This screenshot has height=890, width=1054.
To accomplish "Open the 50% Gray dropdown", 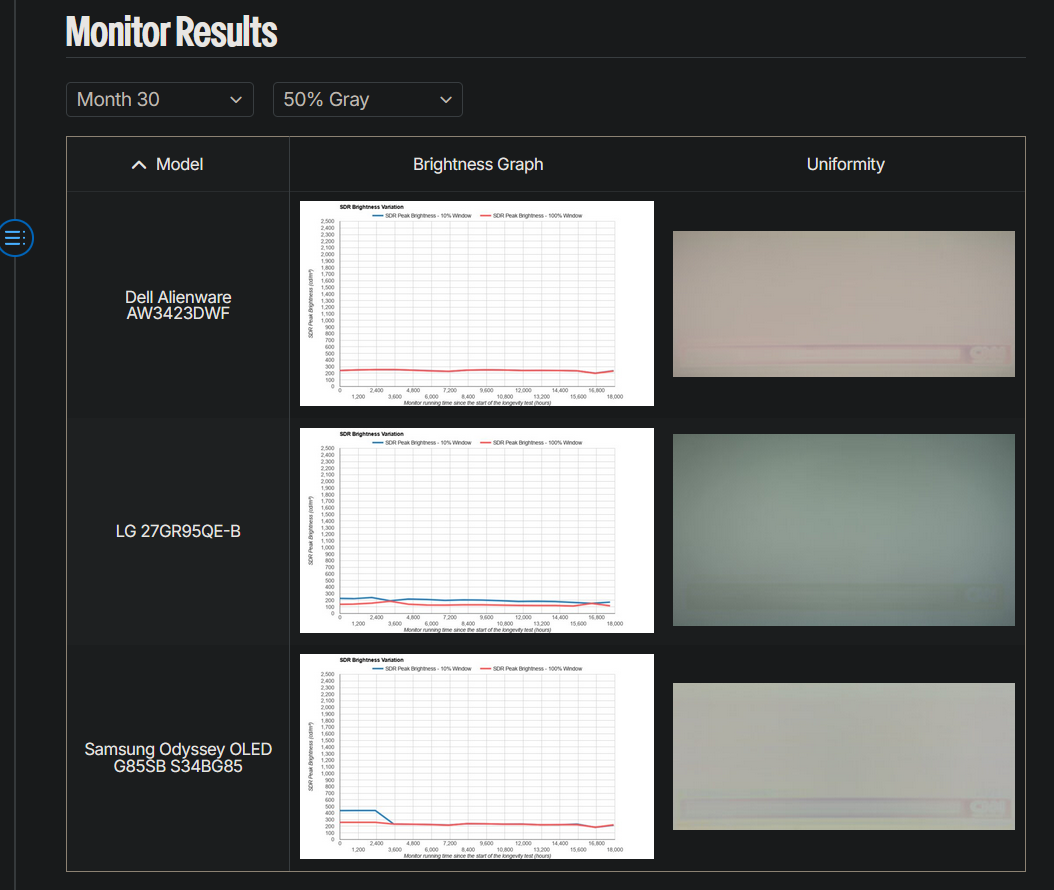I will tap(368, 99).
